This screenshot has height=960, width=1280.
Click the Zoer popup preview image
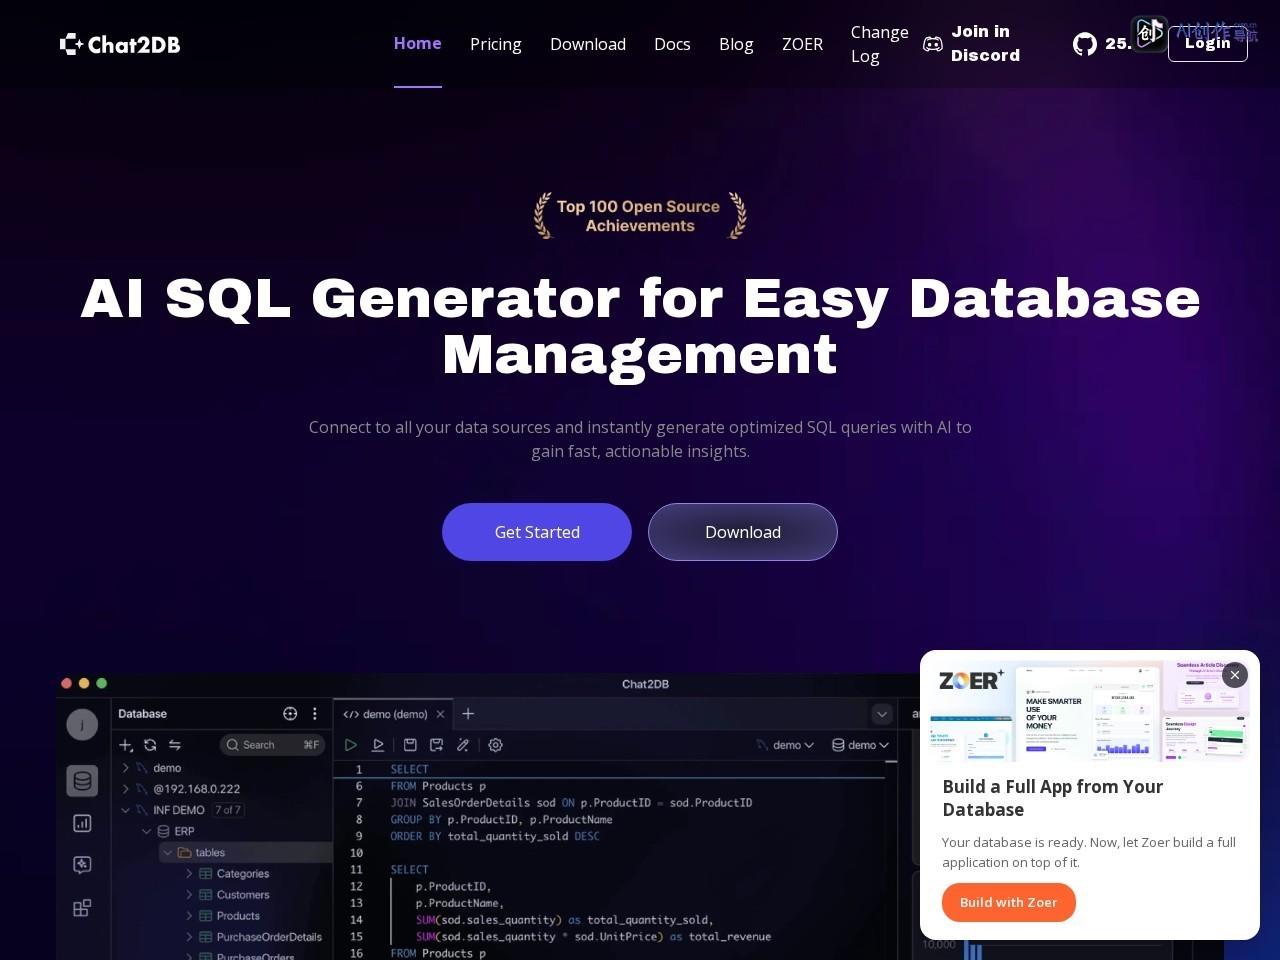tap(1090, 711)
